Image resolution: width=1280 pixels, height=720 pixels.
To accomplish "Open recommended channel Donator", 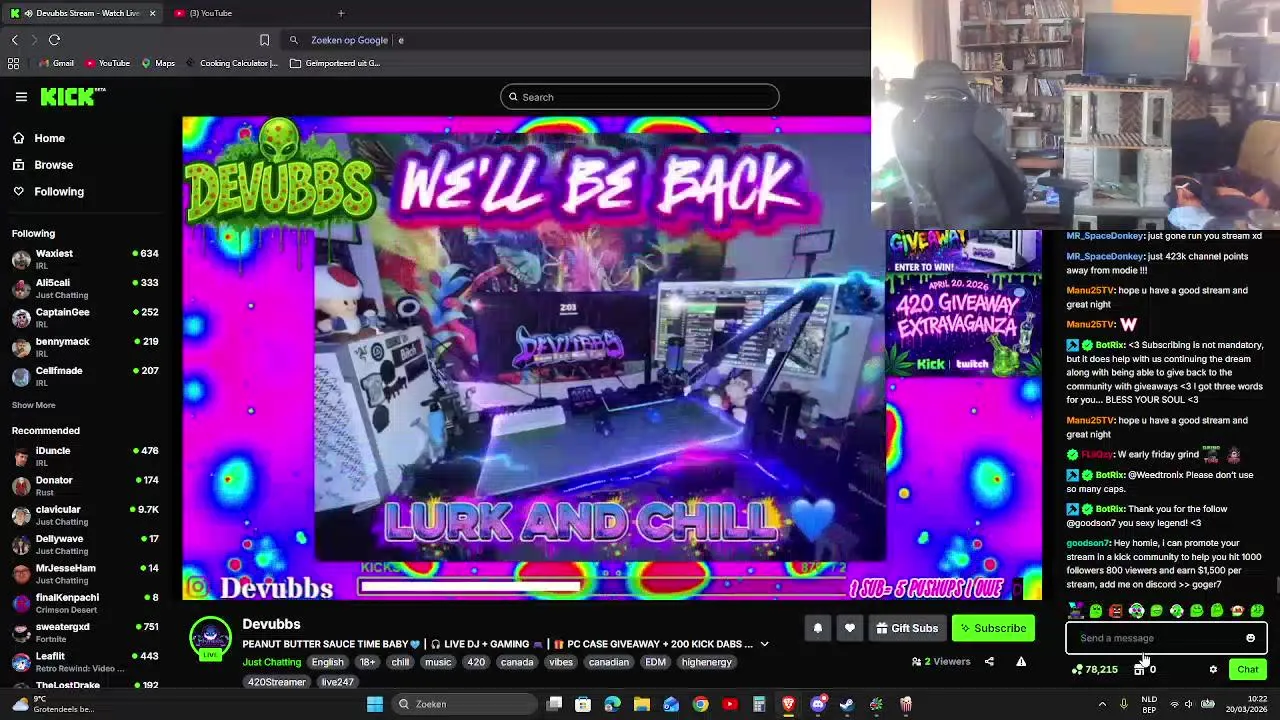I will click(85, 486).
